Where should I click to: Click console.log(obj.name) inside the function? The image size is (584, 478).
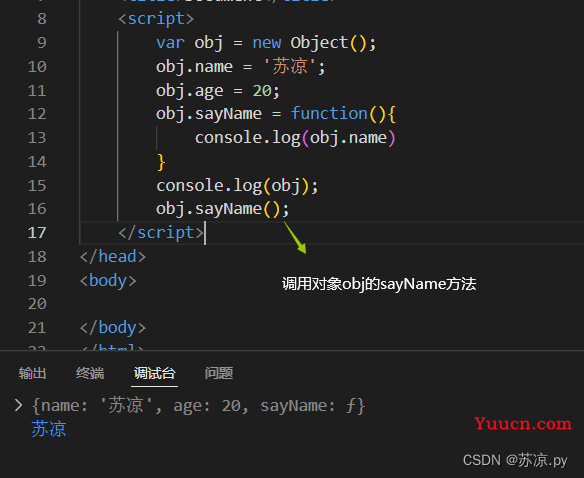(x=295, y=138)
